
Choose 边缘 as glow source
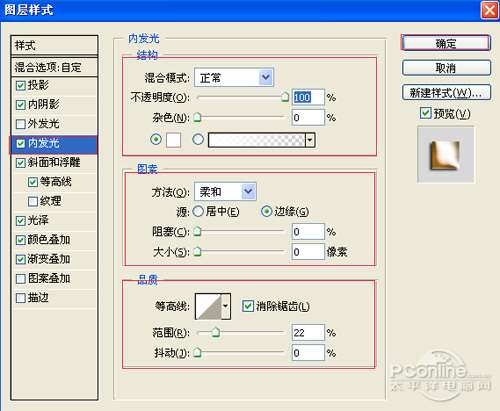[266, 211]
